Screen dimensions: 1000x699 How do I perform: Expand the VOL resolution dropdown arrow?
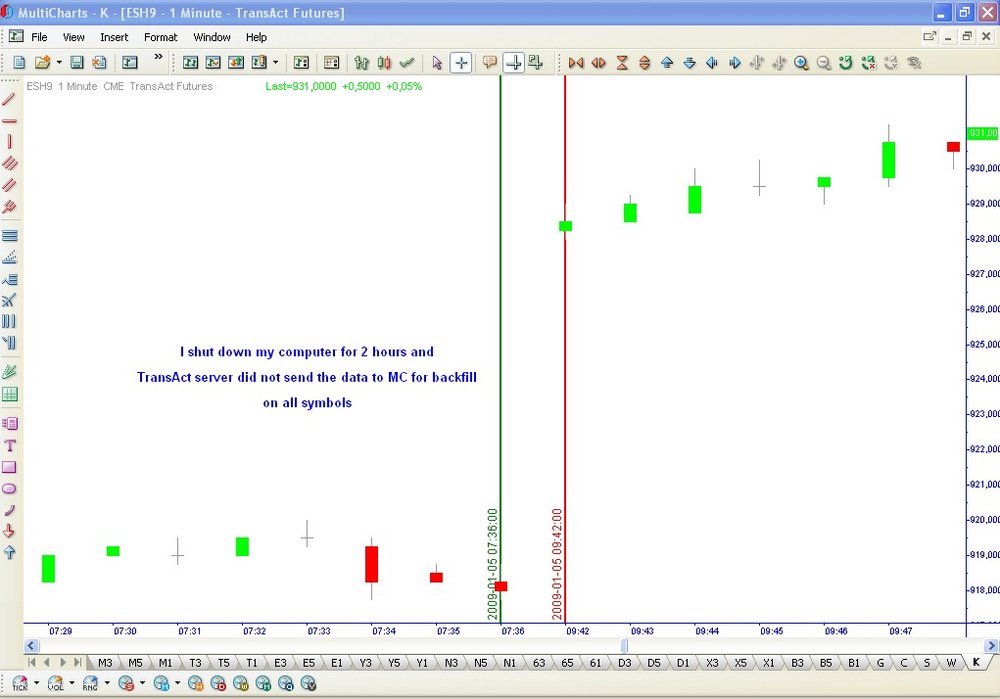pos(71,683)
